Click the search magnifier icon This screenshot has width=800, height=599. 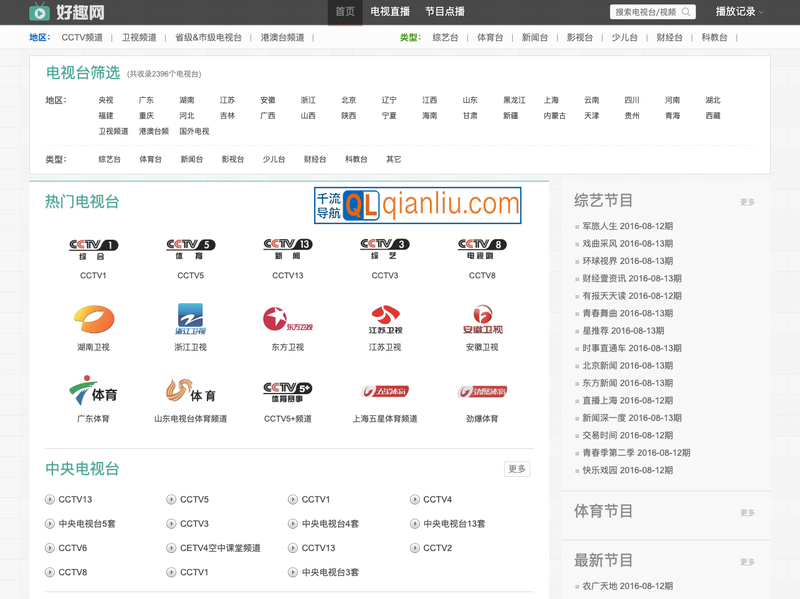(685, 11)
